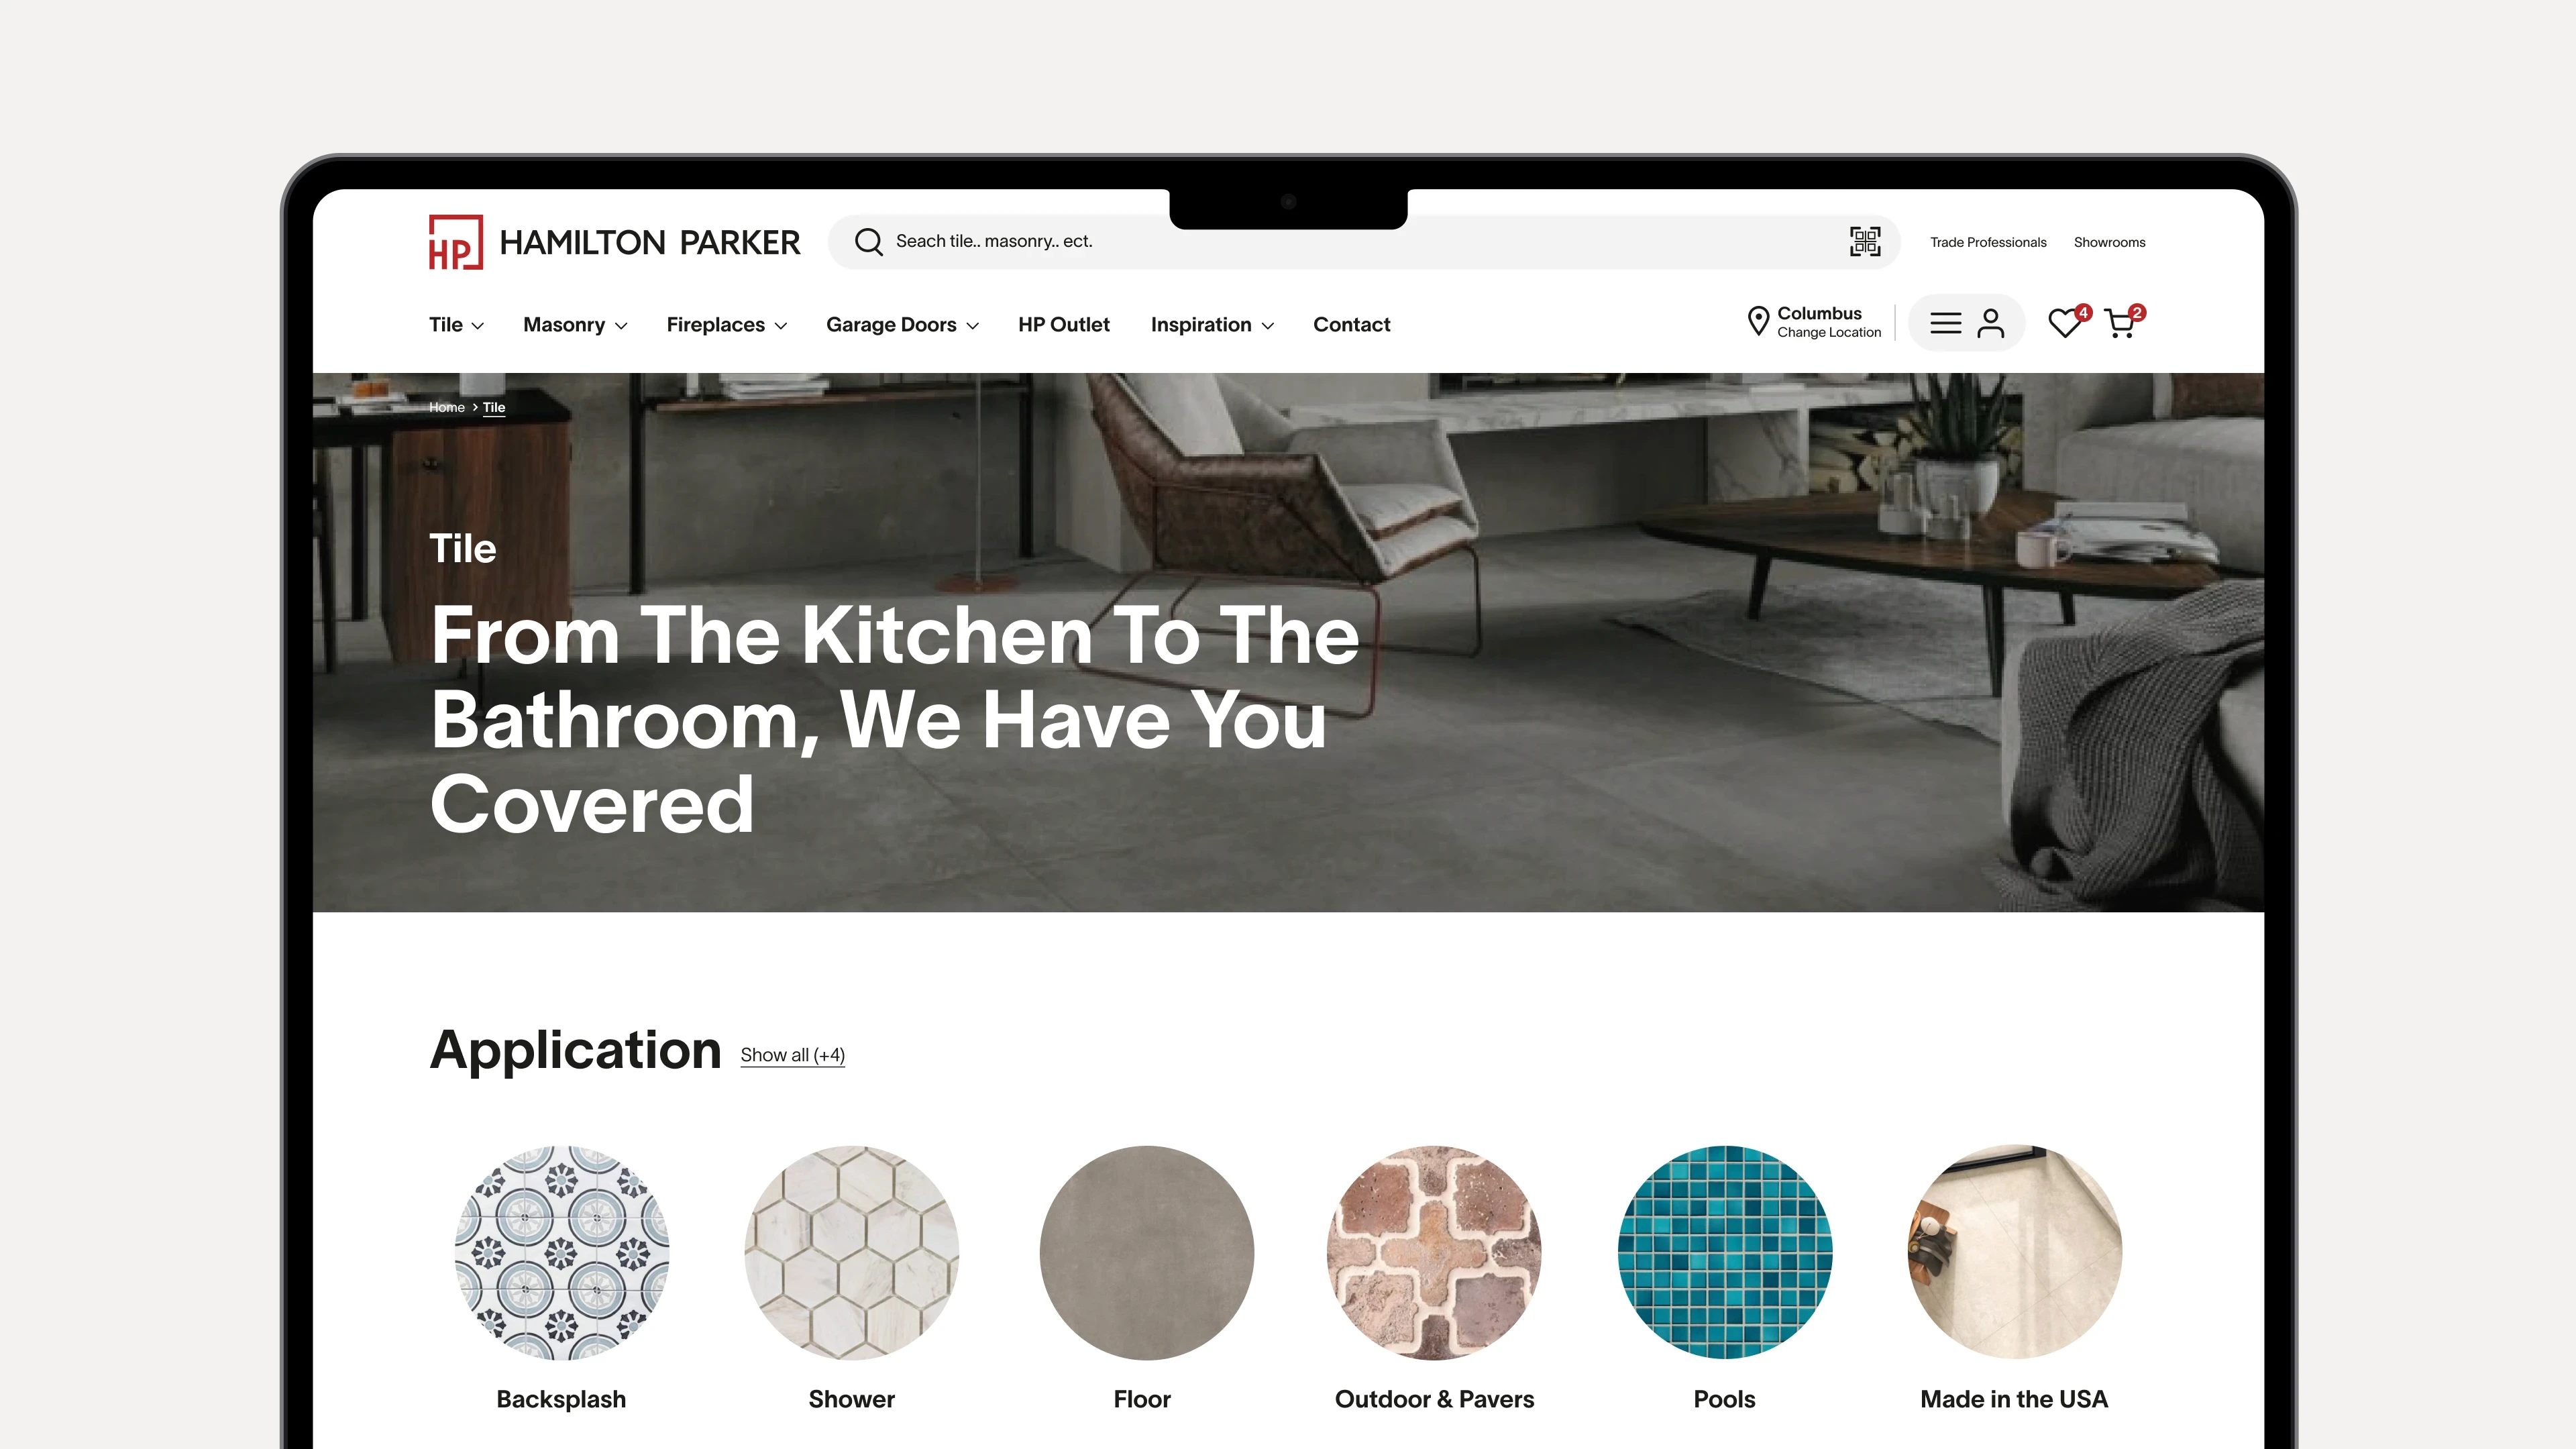The image size is (2576, 1449).
Task: Click Change Location under Columbus
Action: point(1829,333)
